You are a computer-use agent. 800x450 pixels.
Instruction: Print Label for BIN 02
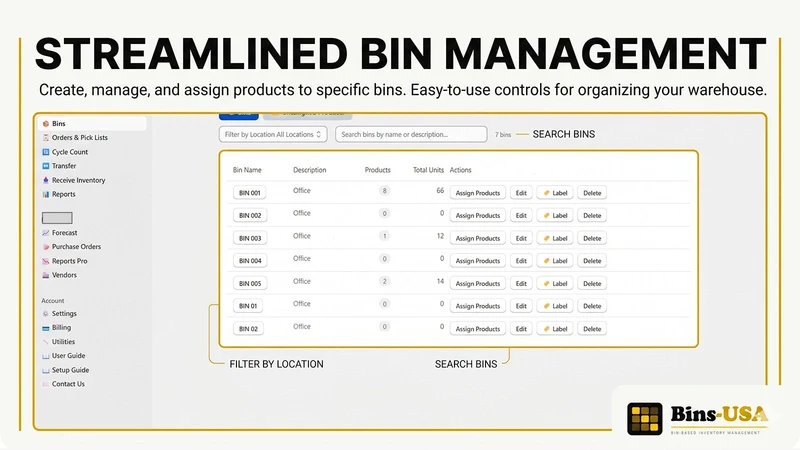point(555,329)
